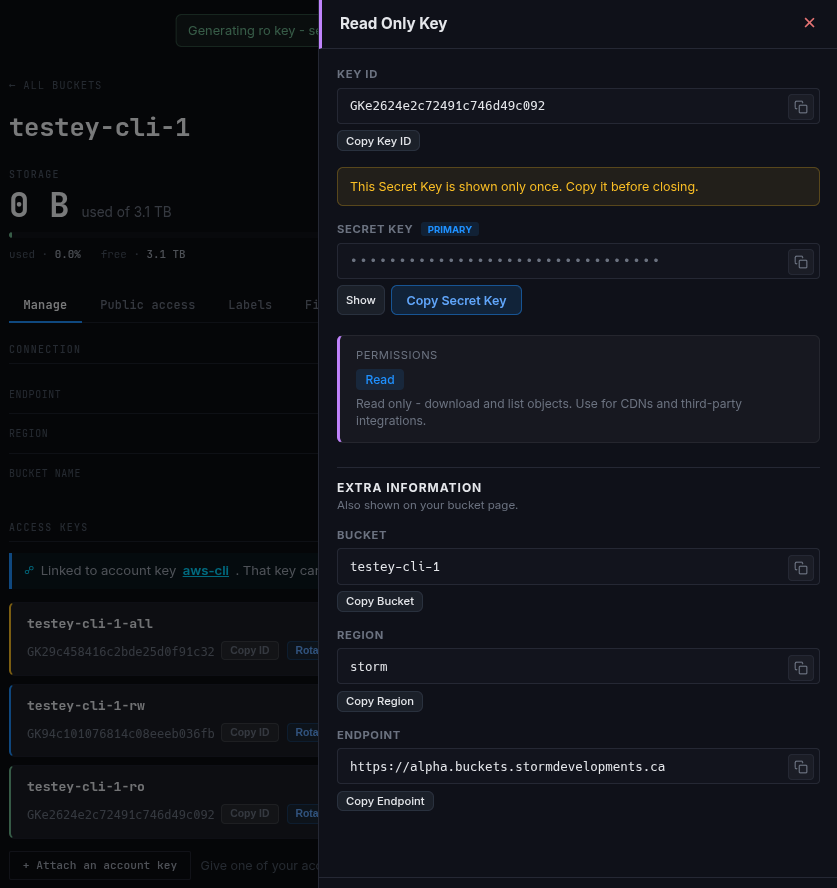Click the testey-cli-1-all key name
The width and height of the screenshot is (837, 888).
89,624
